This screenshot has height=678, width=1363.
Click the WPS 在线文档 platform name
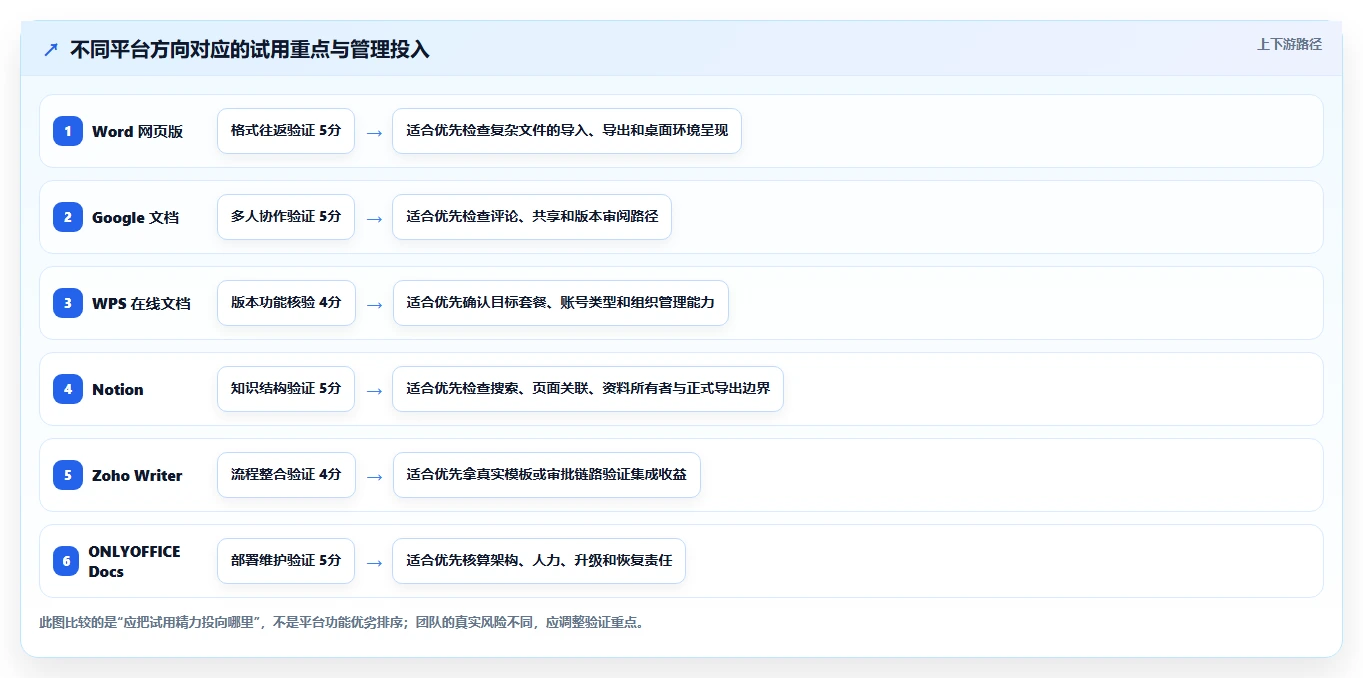pos(141,303)
